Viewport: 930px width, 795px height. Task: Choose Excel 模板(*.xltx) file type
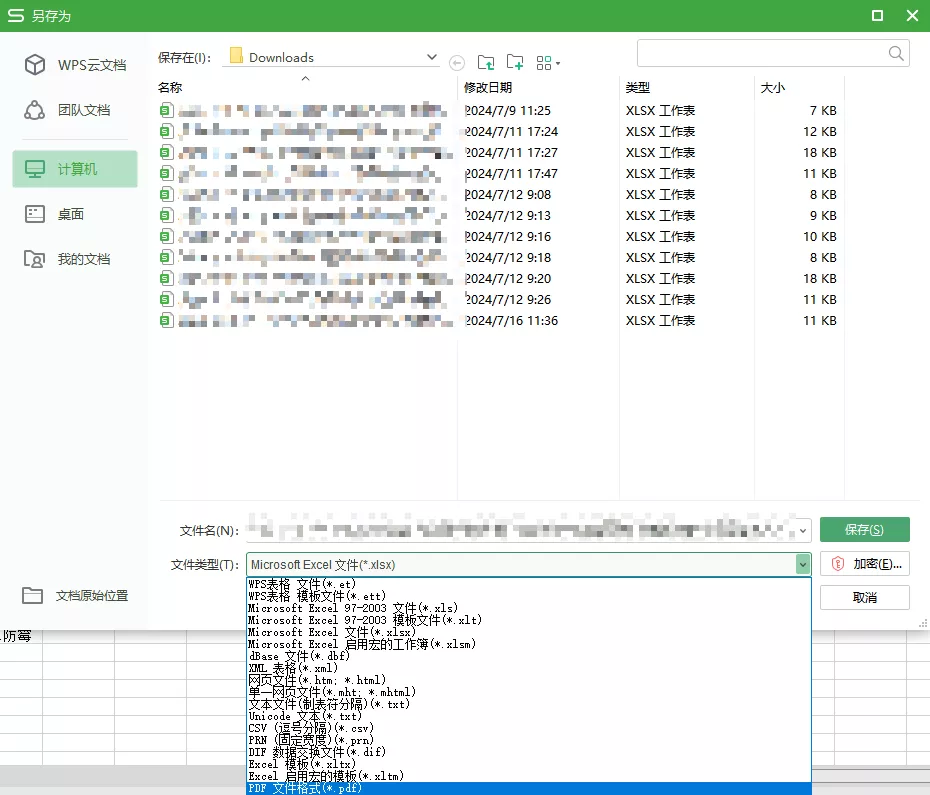click(x=302, y=764)
